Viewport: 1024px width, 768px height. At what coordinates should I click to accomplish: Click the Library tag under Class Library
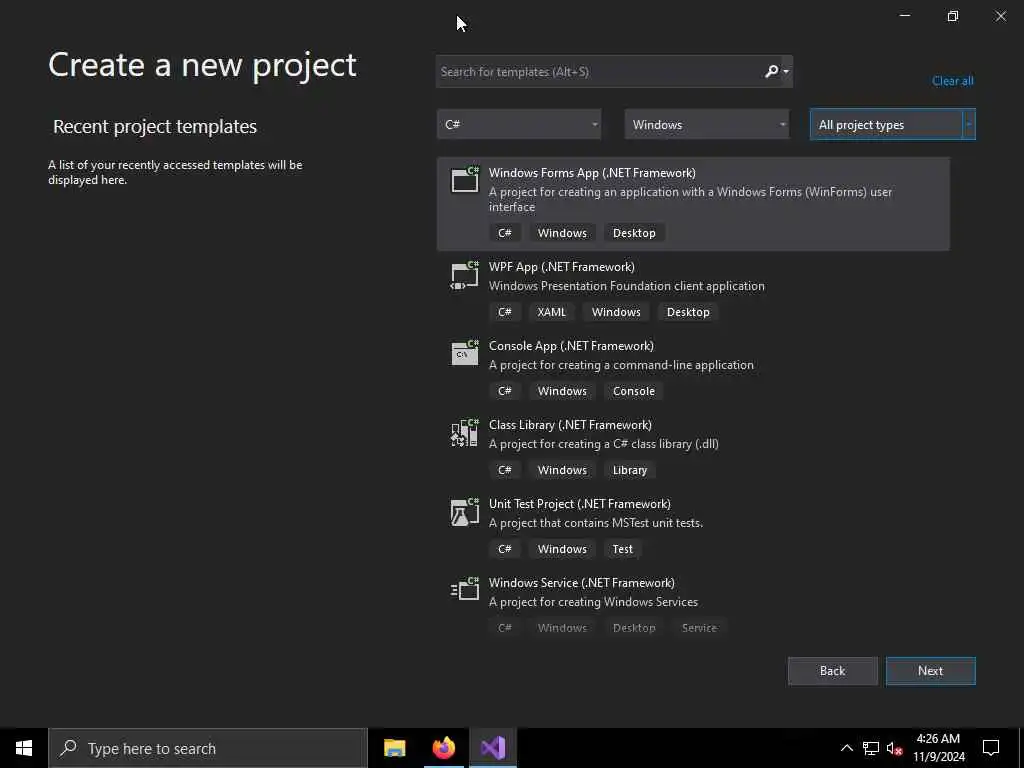630,470
